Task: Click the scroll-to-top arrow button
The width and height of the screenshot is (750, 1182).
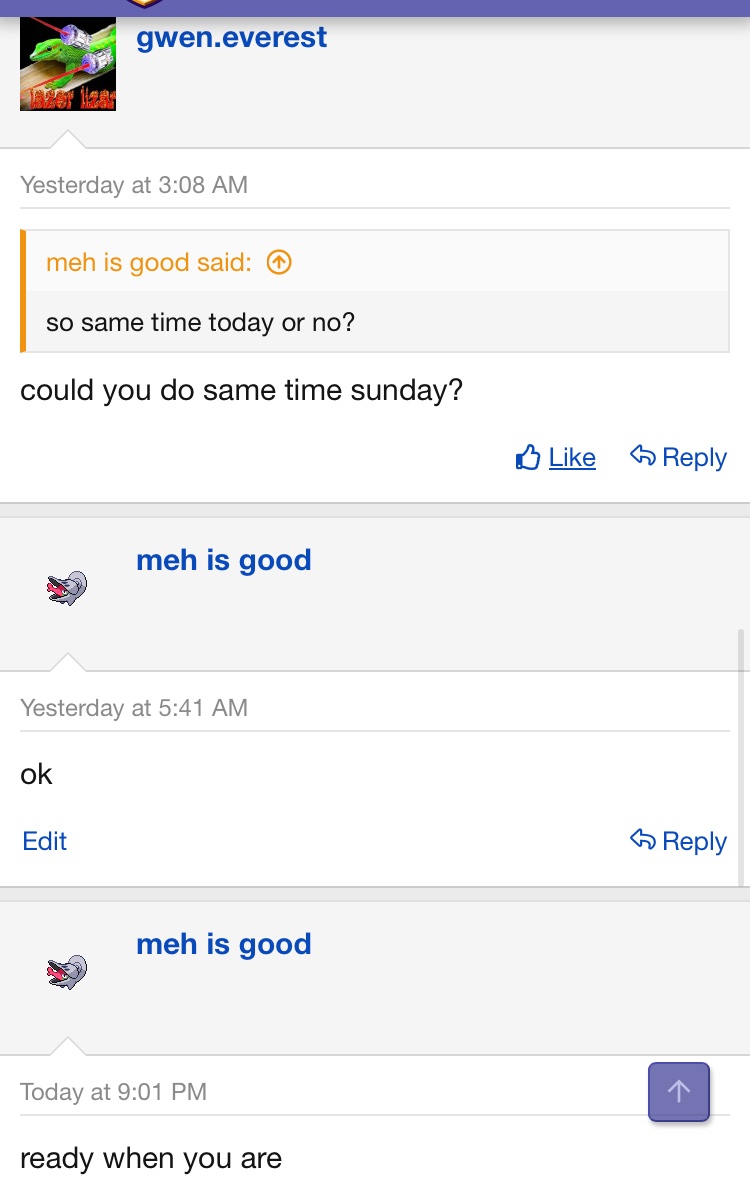Action: tap(678, 1091)
